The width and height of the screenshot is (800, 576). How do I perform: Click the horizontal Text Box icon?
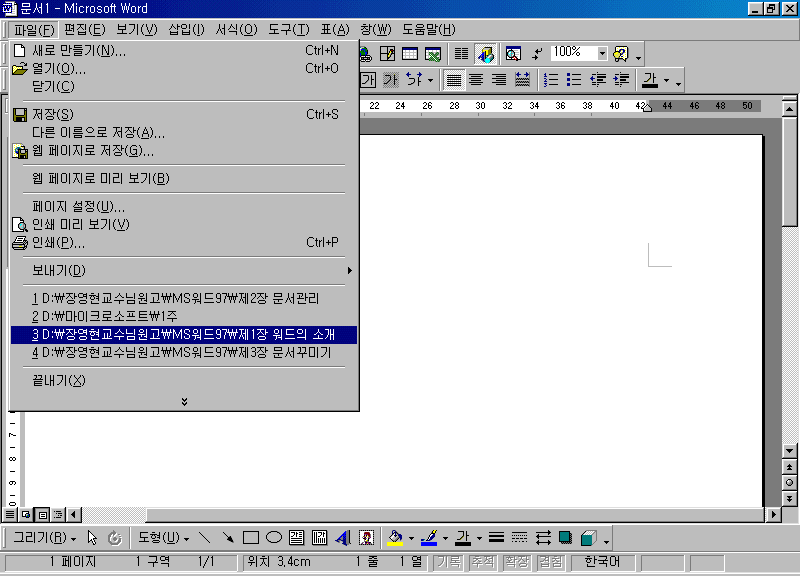(296, 538)
